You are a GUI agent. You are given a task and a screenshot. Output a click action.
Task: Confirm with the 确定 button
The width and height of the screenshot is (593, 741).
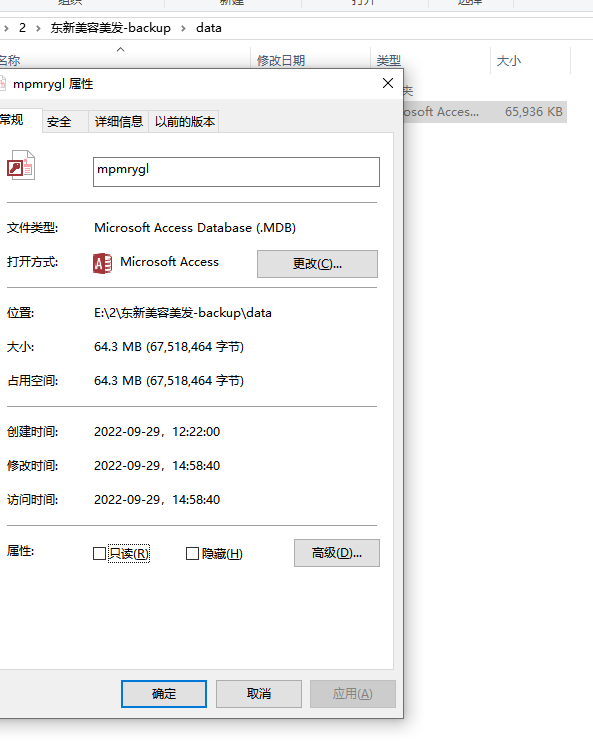point(164,694)
